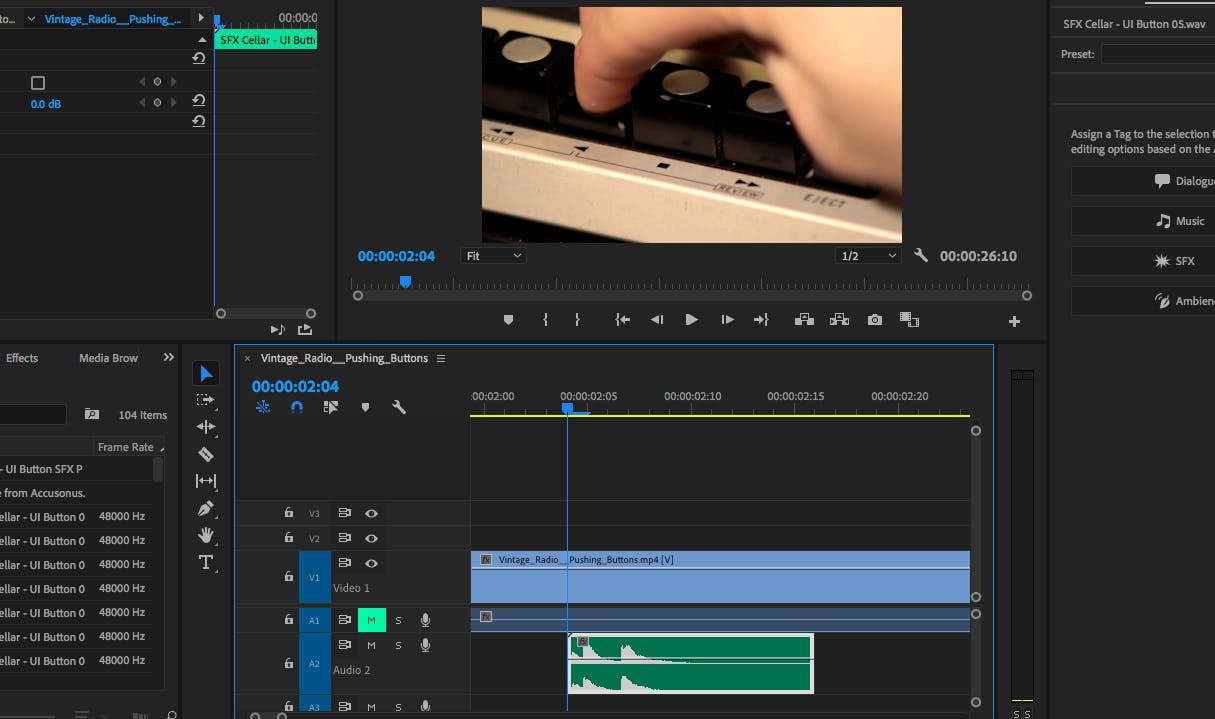Click the Effect Controls export icon
The height and width of the screenshot is (719, 1215).
click(304, 329)
